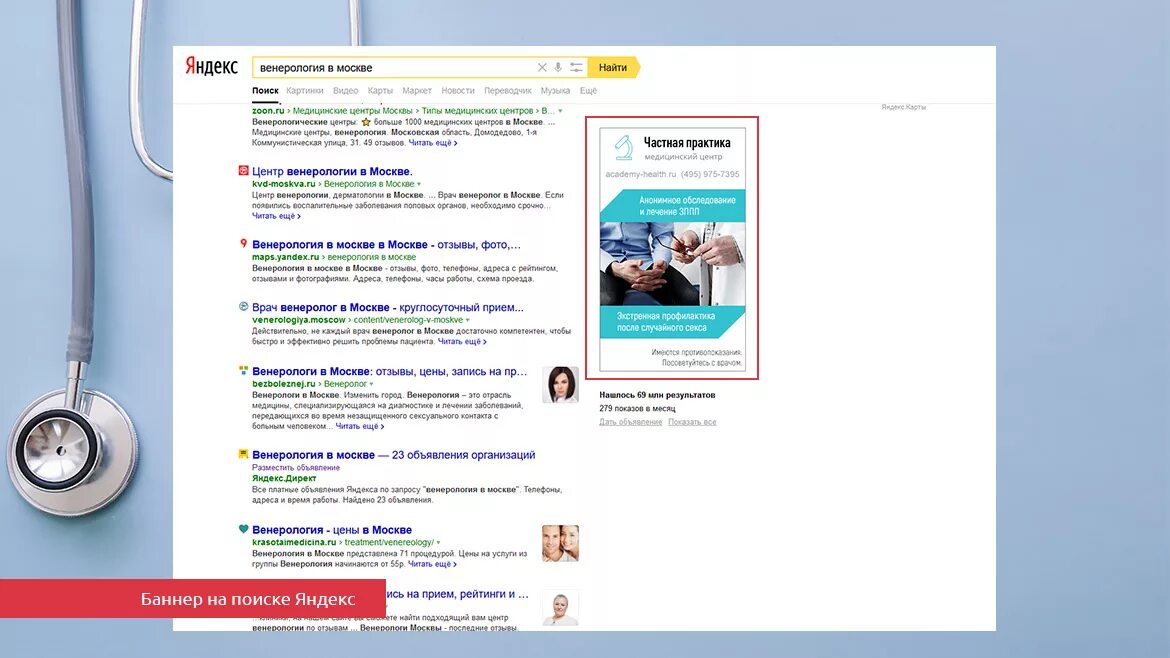Image resolution: width=1170 pixels, height=658 pixels.
Task: Click the Частная практика banner title
Action: point(687,142)
